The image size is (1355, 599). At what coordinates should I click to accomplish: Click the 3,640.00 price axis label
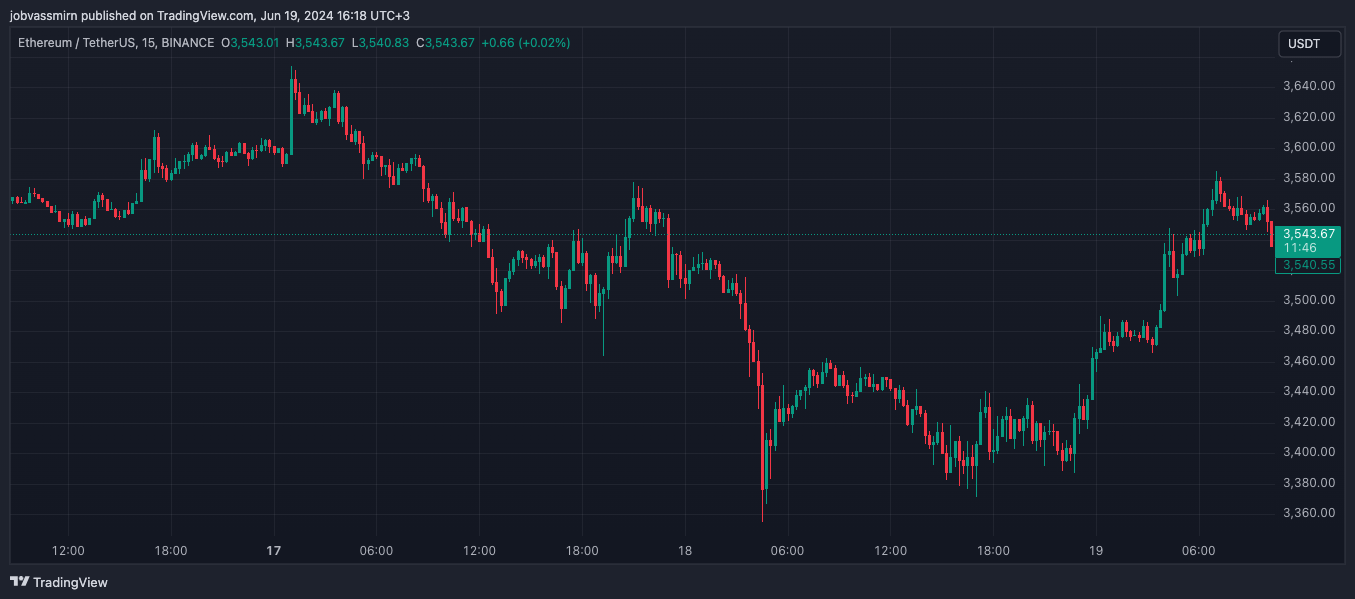click(1309, 86)
